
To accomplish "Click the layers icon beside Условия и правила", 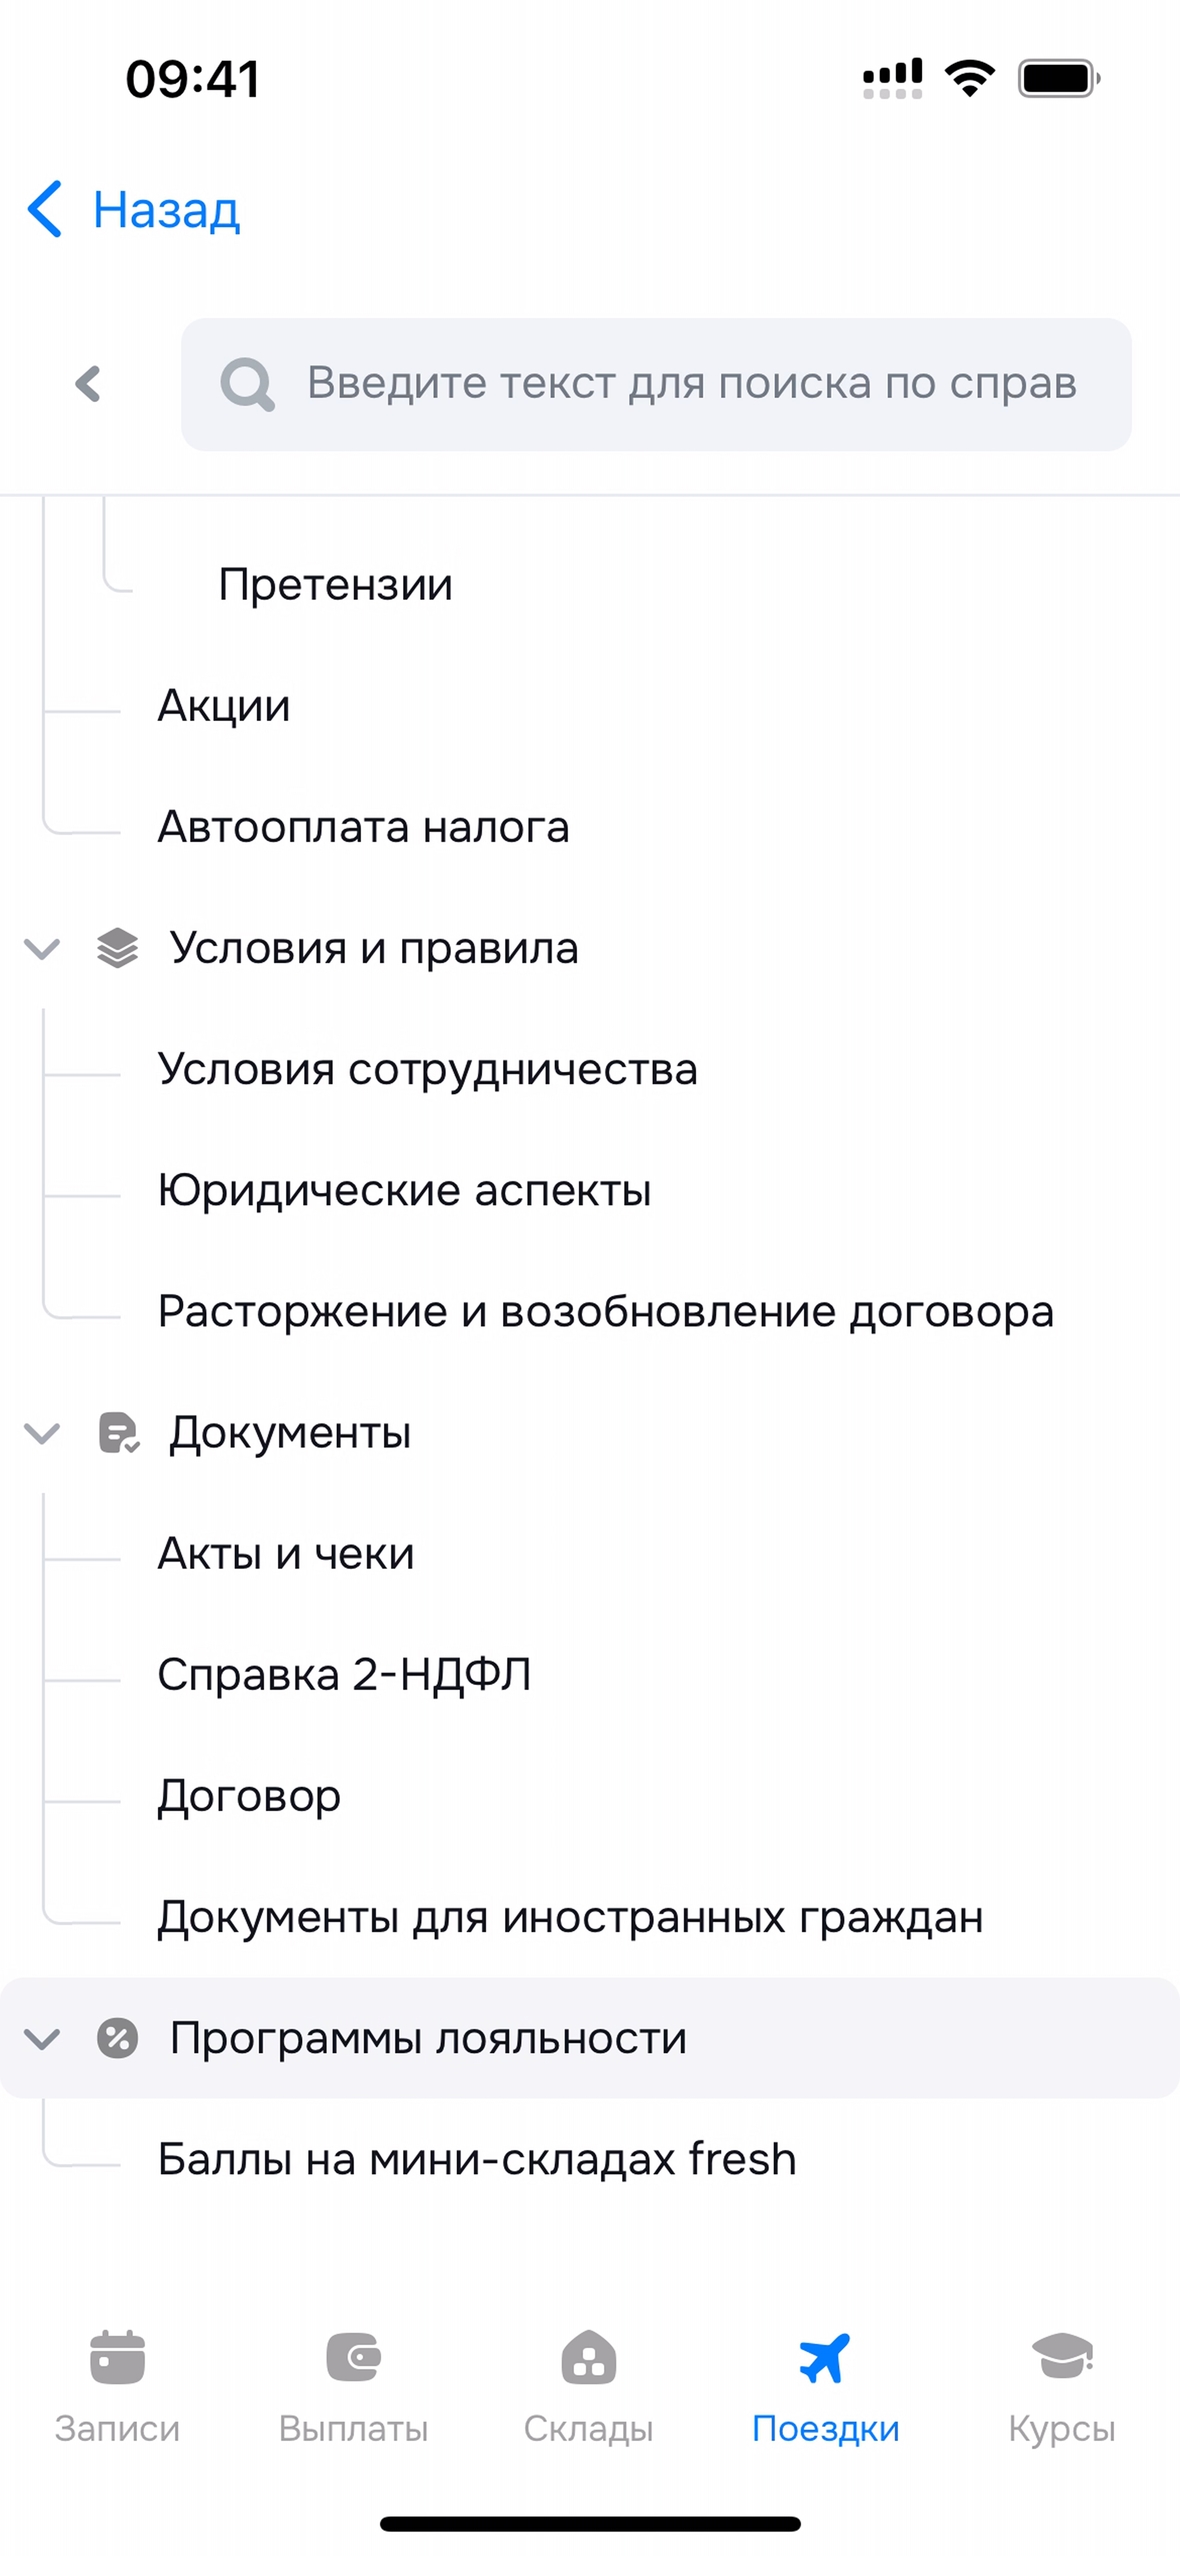I will point(117,948).
